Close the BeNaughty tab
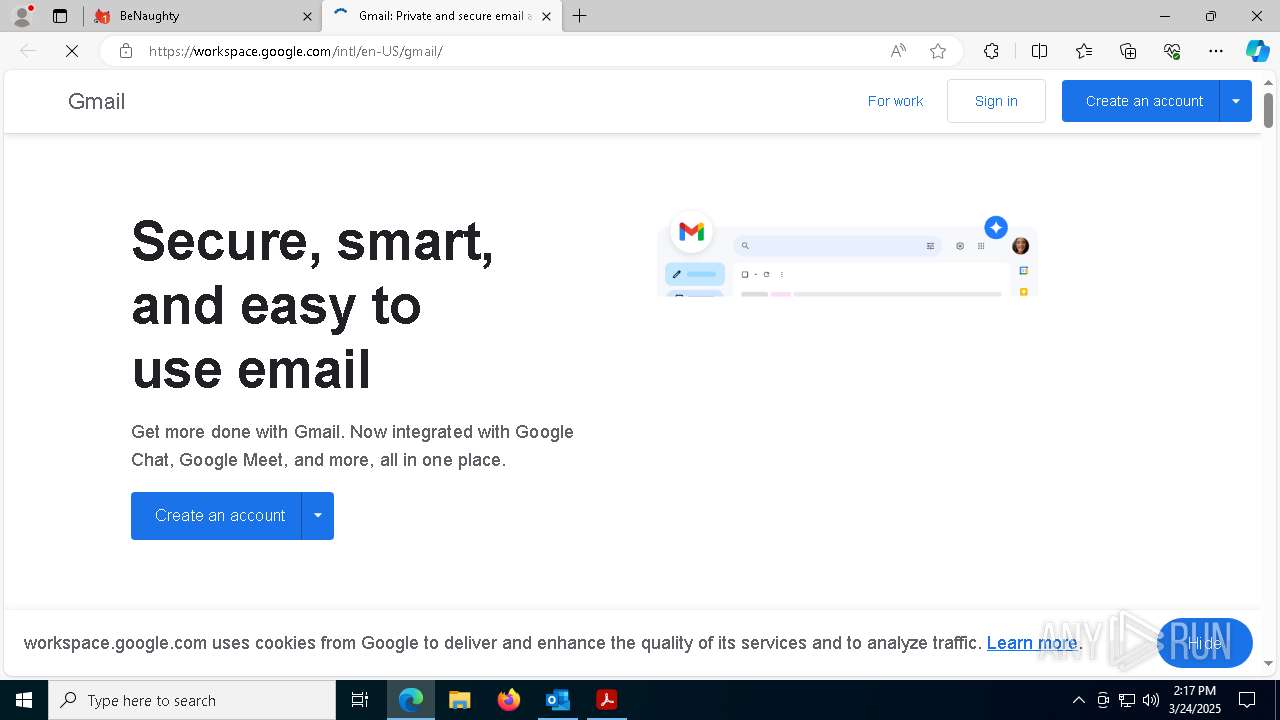1280x720 pixels. click(x=307, y=16)
